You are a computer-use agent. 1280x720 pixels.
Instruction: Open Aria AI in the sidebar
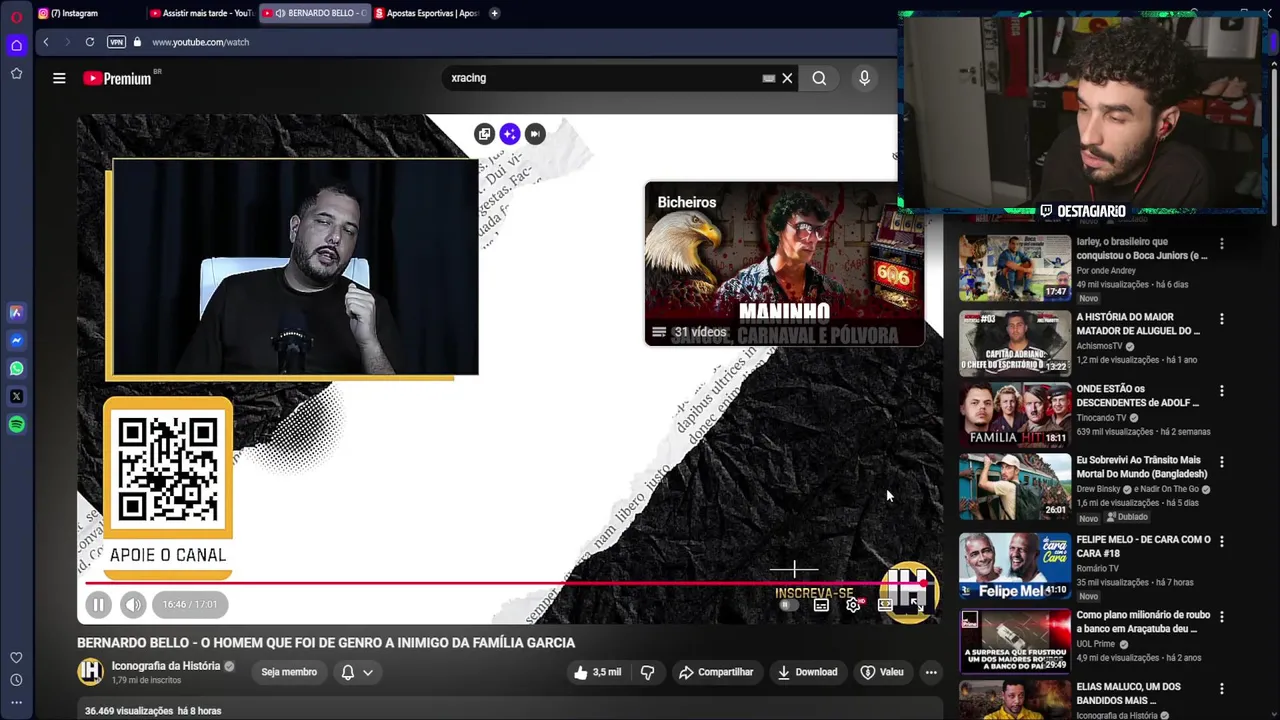(x=16, y=312)
